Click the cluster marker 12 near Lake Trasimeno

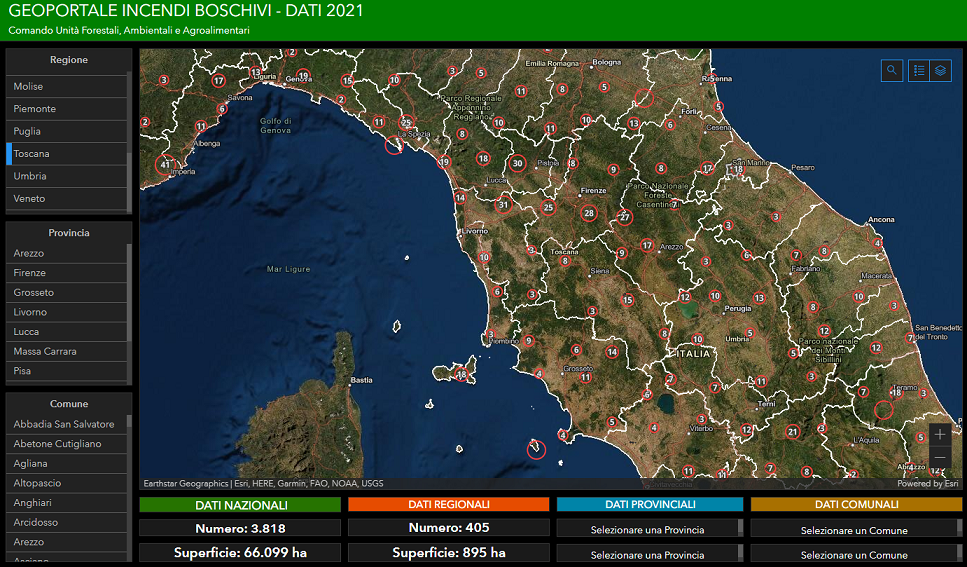685,297
